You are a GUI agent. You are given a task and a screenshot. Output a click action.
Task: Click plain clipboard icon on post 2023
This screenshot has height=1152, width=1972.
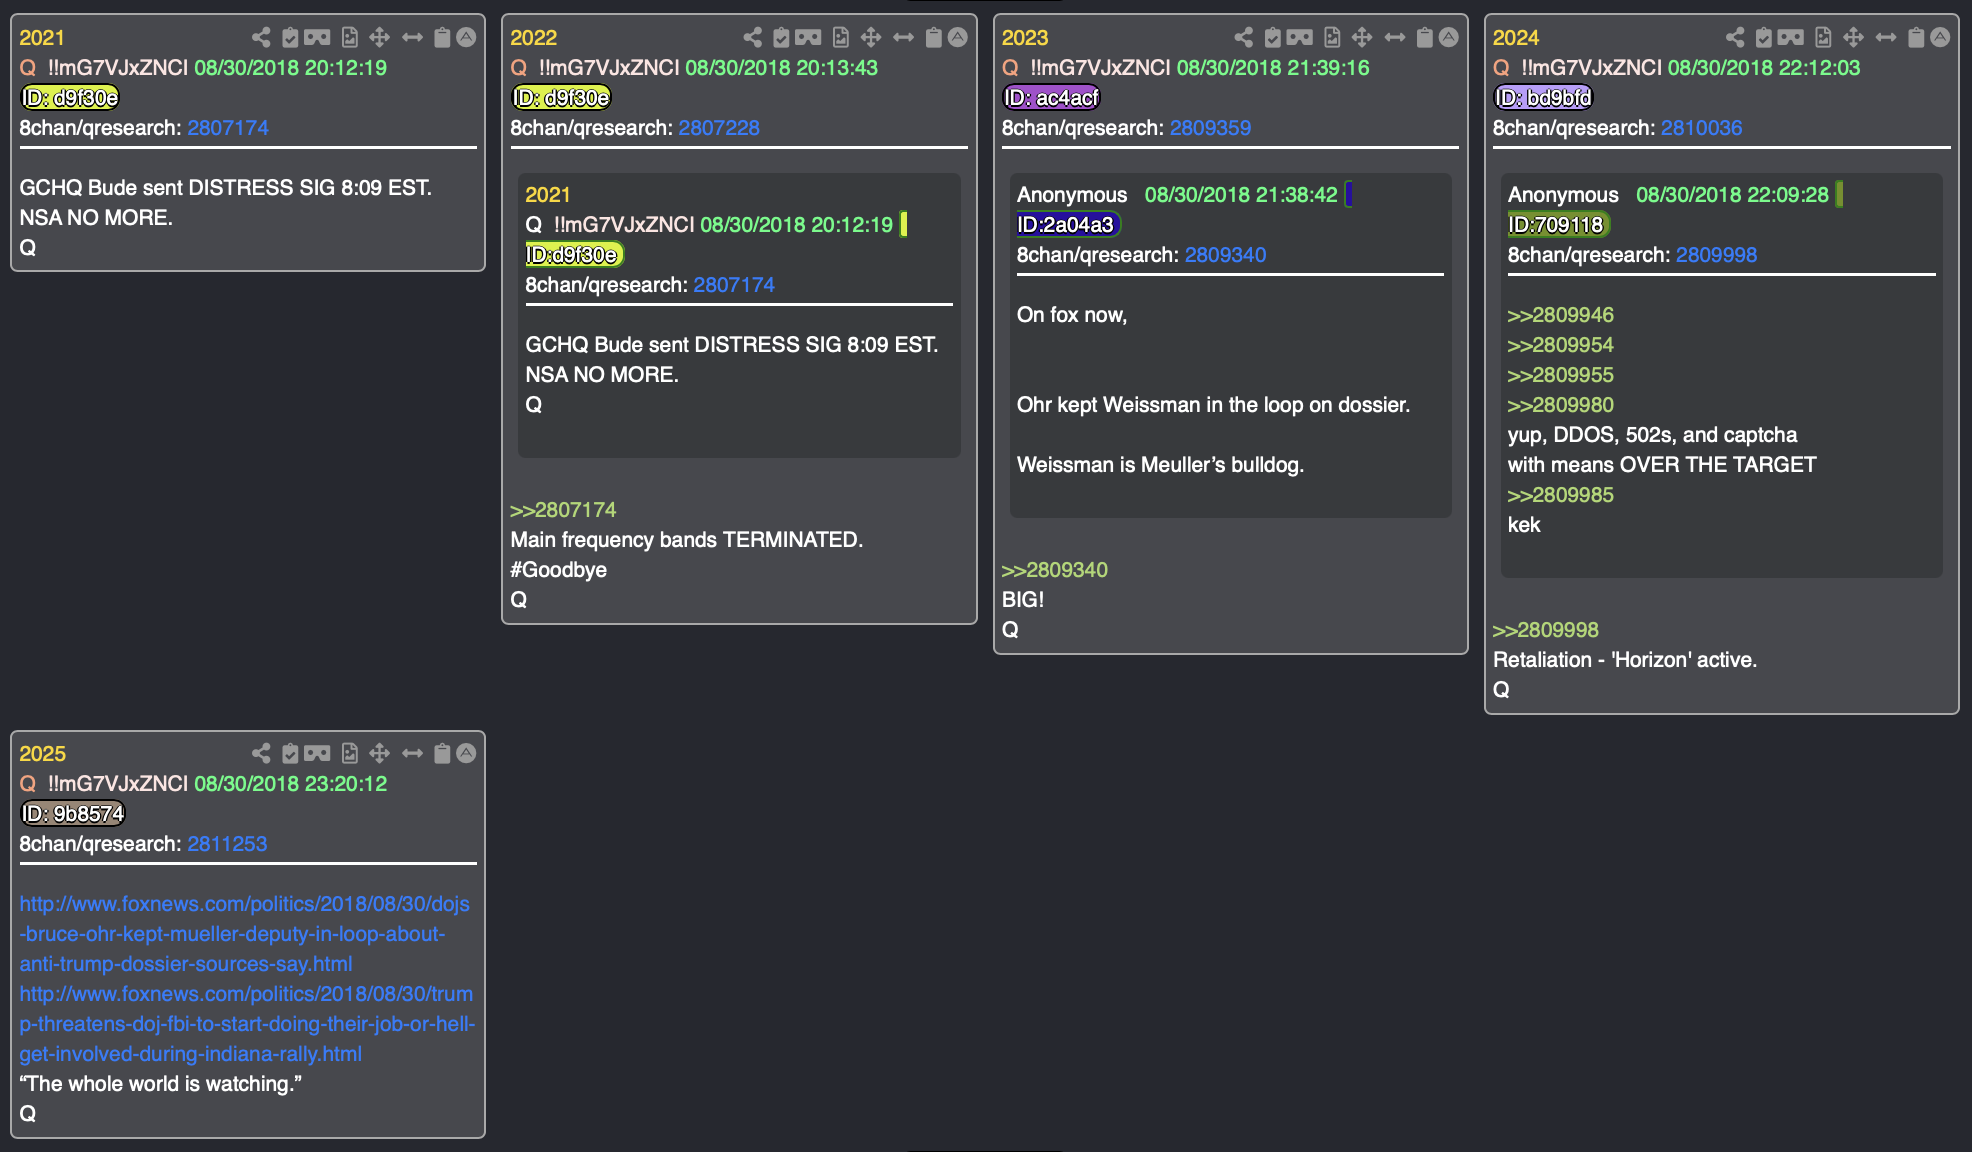tap(1424, 37)
